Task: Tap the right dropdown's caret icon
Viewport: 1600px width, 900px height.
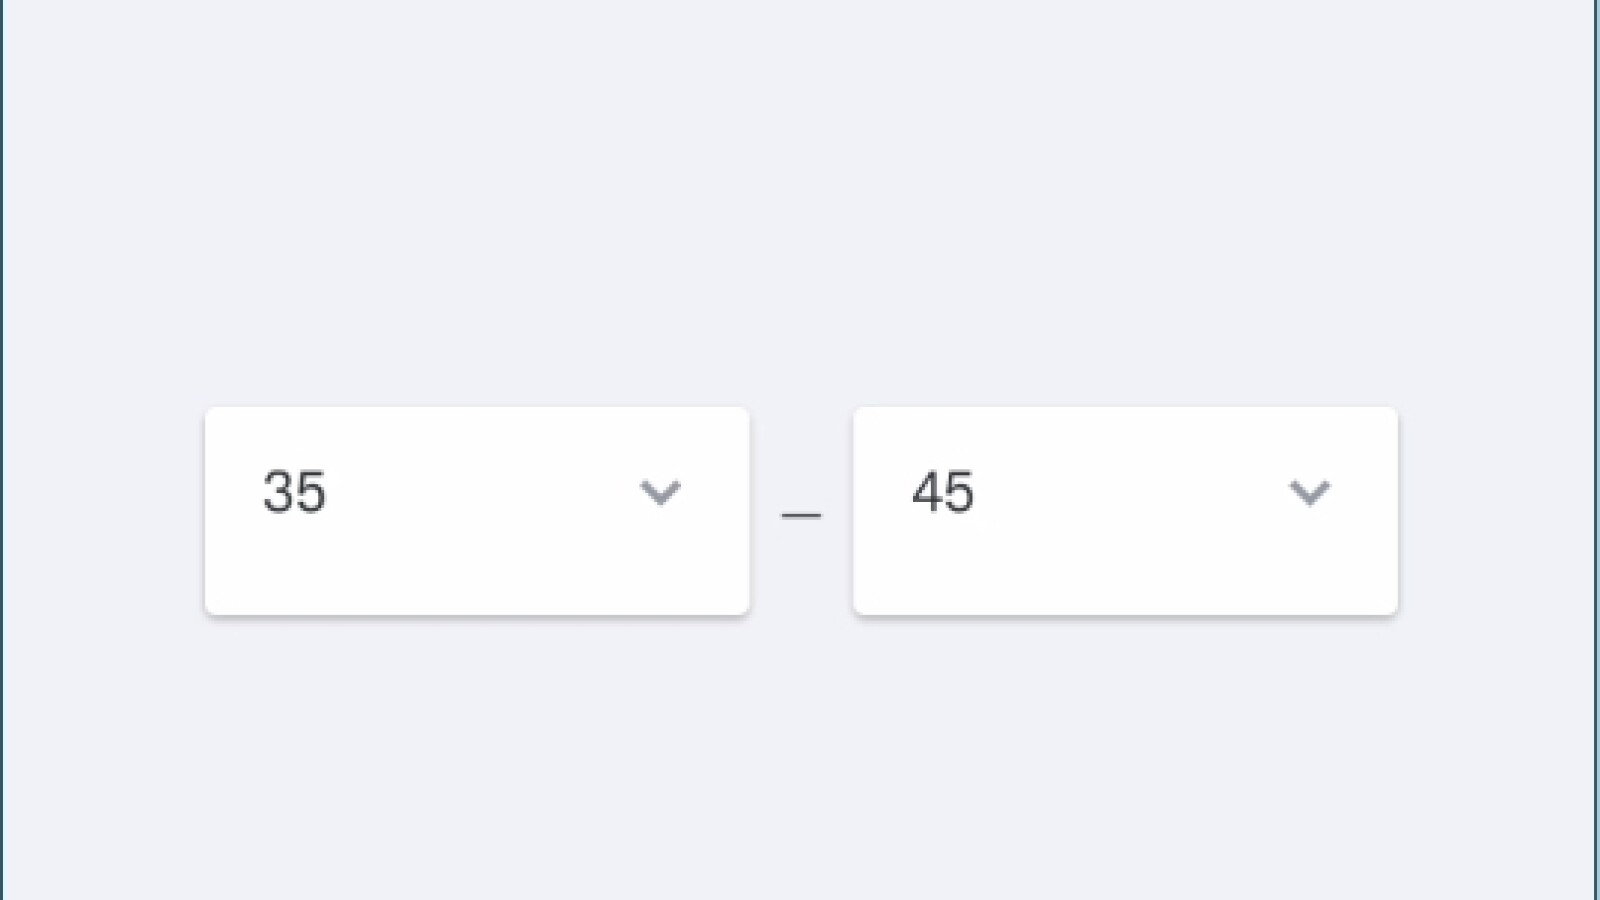Action: [x=1309, y=492]
